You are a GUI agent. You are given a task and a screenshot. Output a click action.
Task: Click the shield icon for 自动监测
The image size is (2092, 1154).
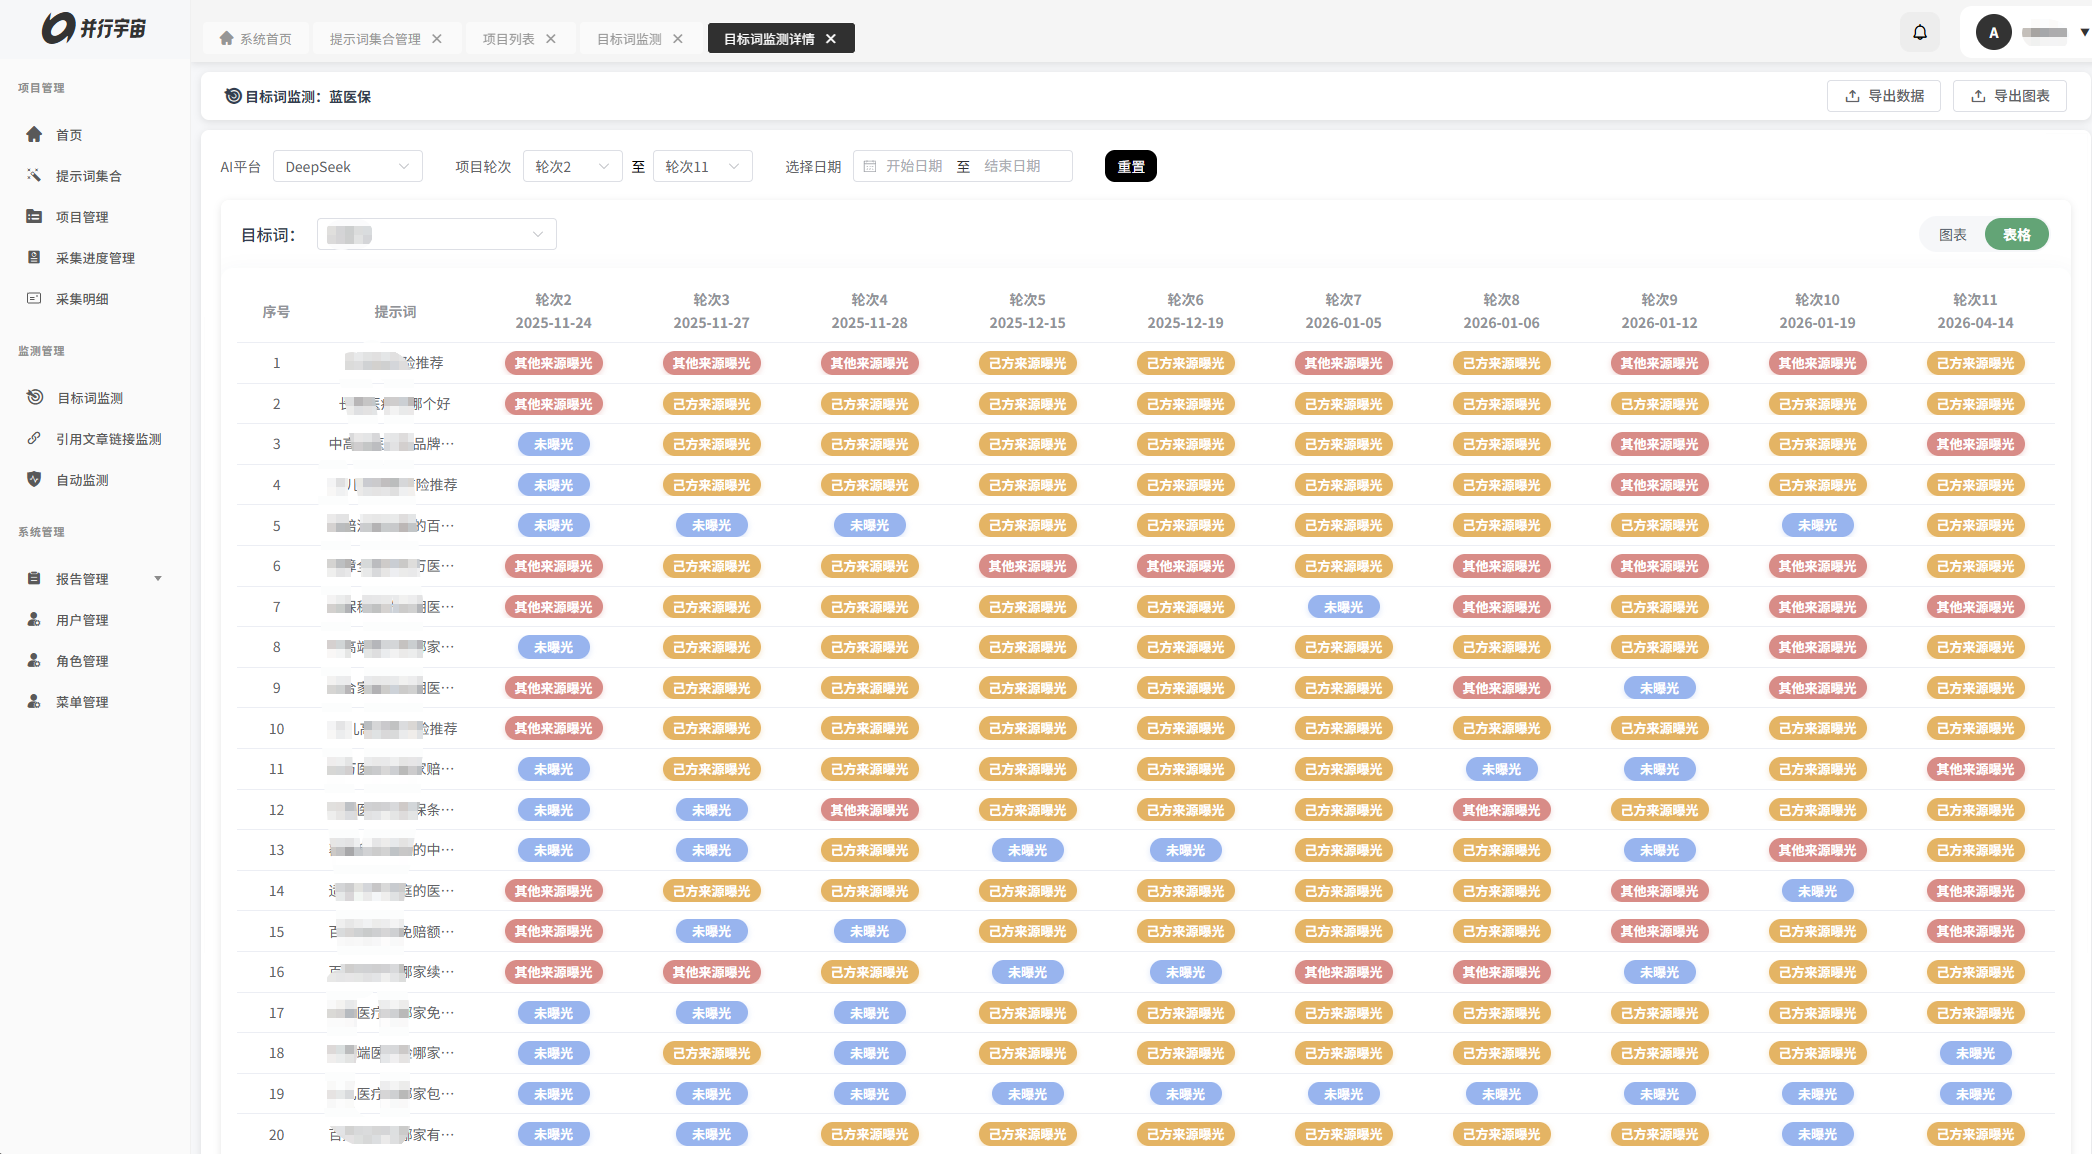tap(34, 480)
